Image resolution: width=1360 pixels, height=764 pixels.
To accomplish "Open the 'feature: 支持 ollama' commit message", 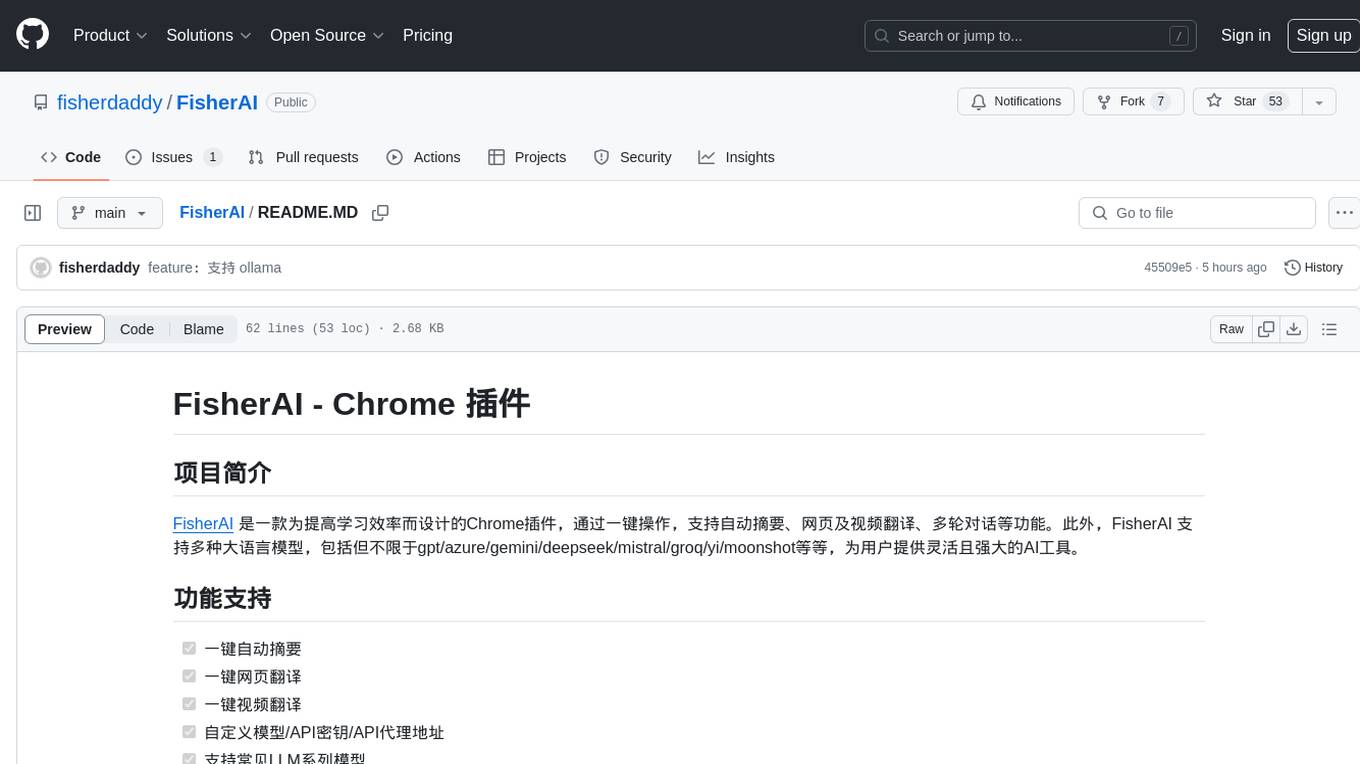I will [x=214, y=268].
